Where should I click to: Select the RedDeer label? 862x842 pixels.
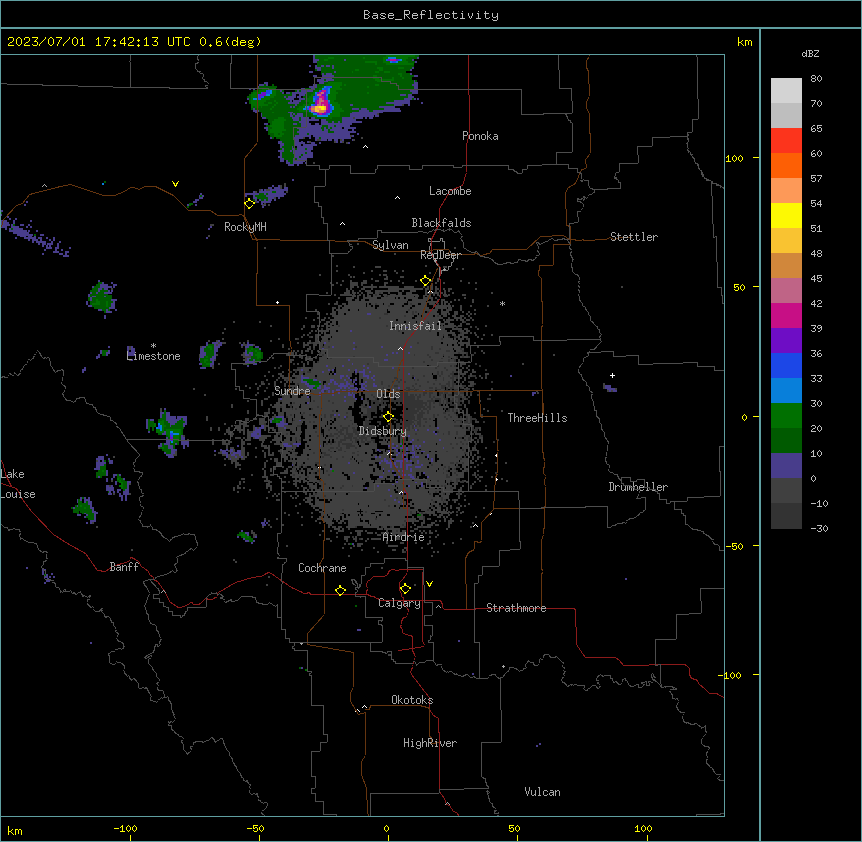(440, 255)
